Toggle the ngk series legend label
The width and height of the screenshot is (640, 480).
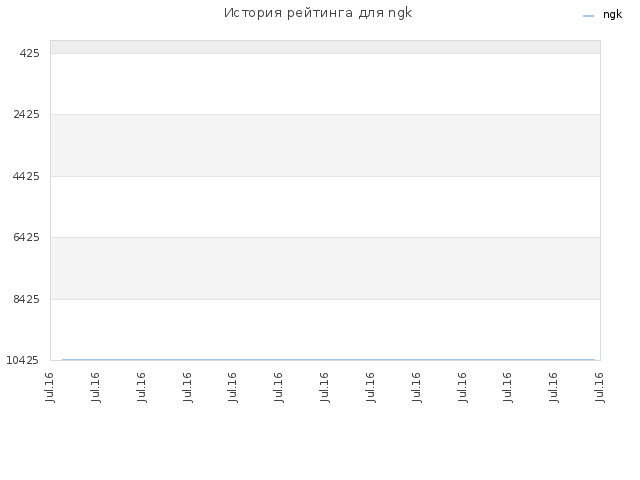(x=612, y=15)
